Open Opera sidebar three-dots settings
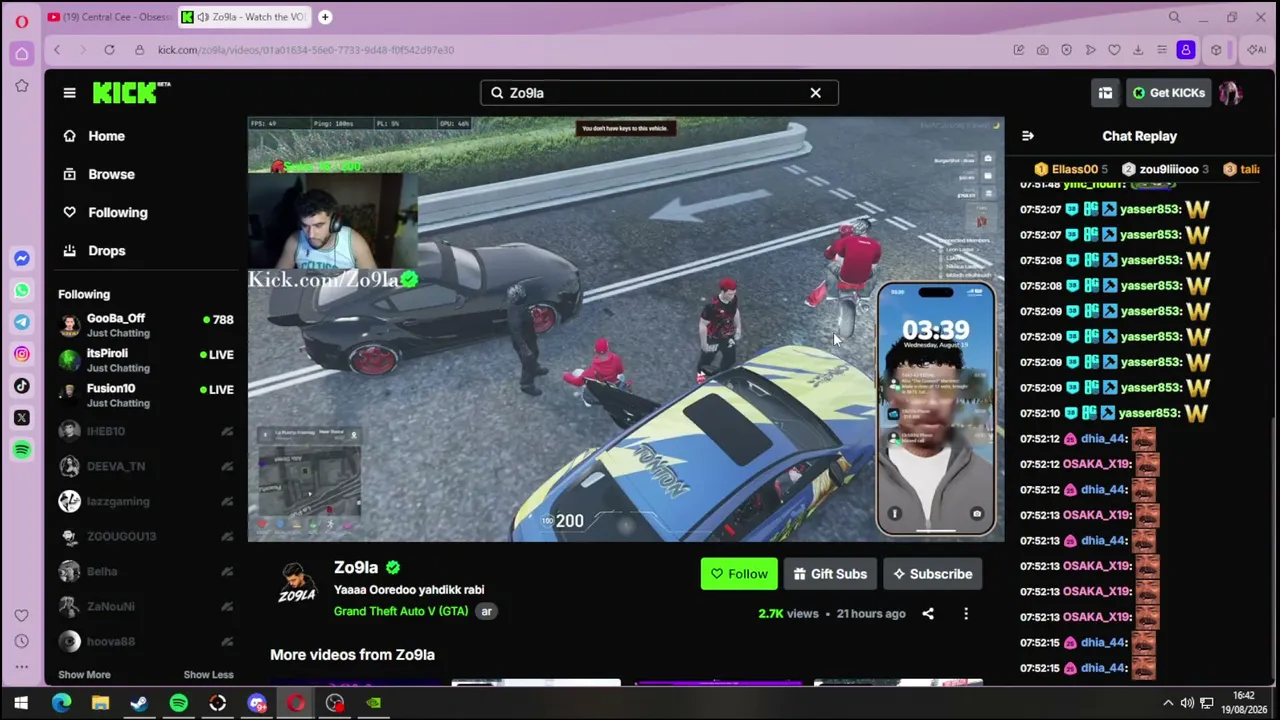This screenshot has width=1280, height=720. [21, 668]
